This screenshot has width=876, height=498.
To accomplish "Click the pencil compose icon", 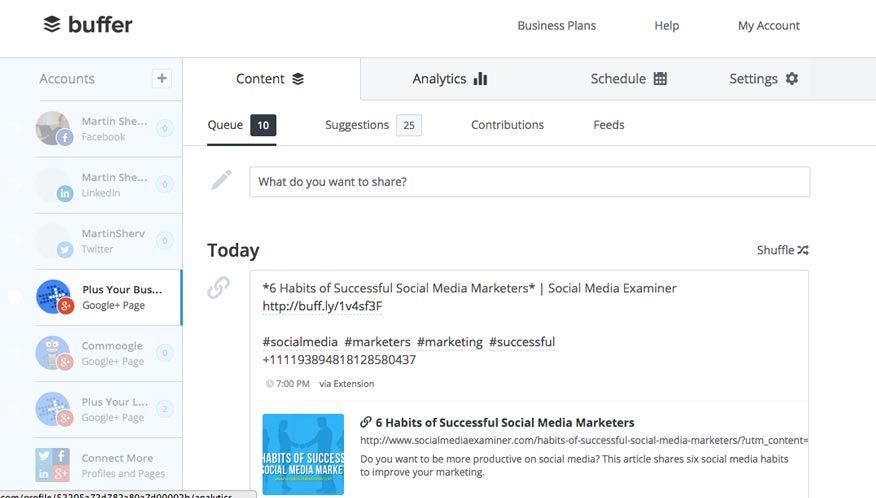I will [x=221, y=180].
